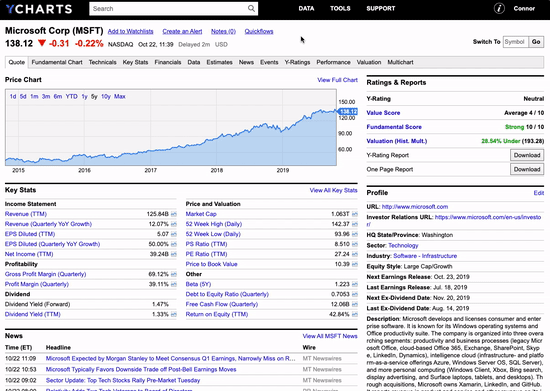Select the Max chart range
The image size is (550, 391).
point(120,96)
